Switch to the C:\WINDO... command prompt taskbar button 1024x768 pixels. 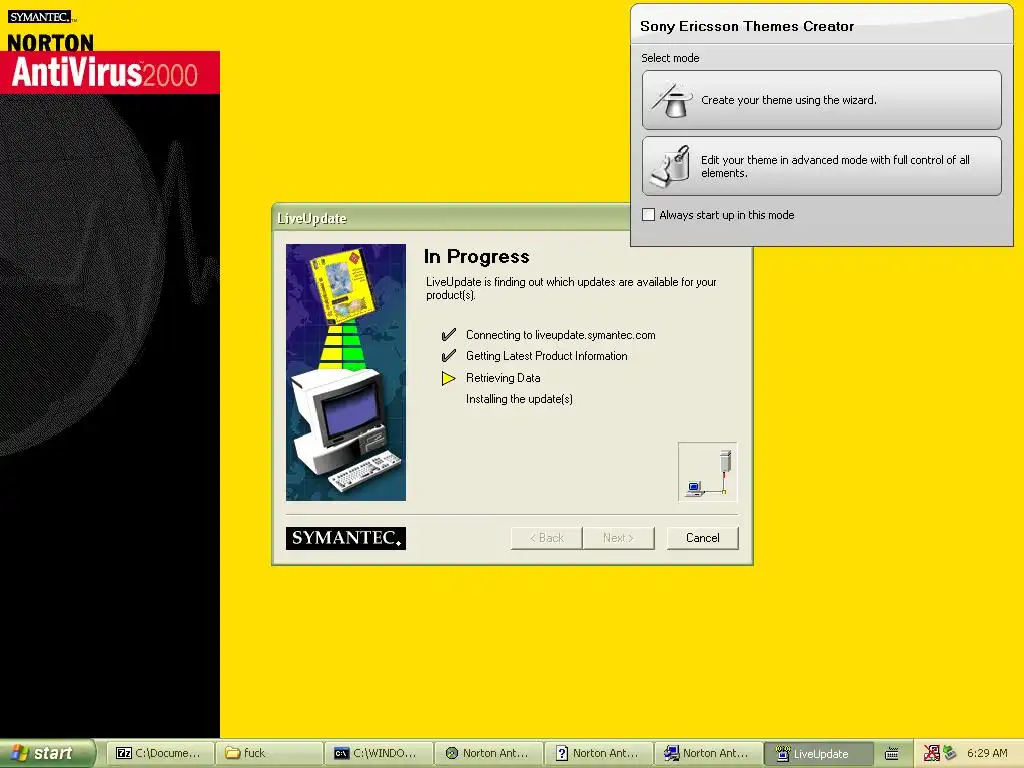[x=379, y=754]
